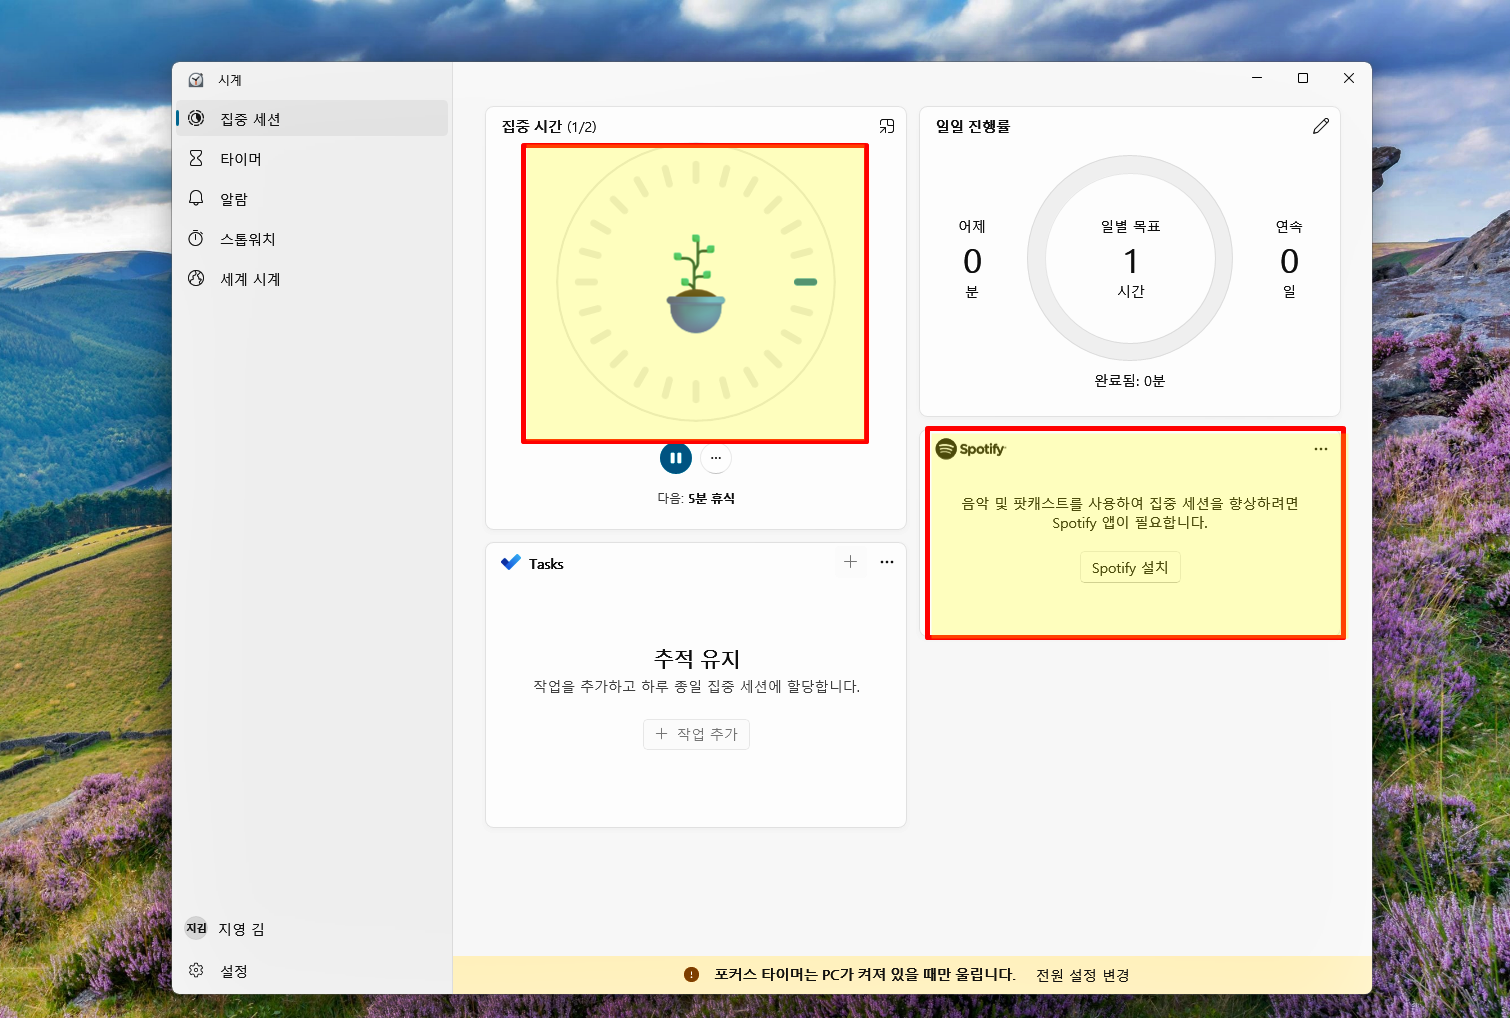
Task: Maximize the Clock window
Action: pos(1303,78)
